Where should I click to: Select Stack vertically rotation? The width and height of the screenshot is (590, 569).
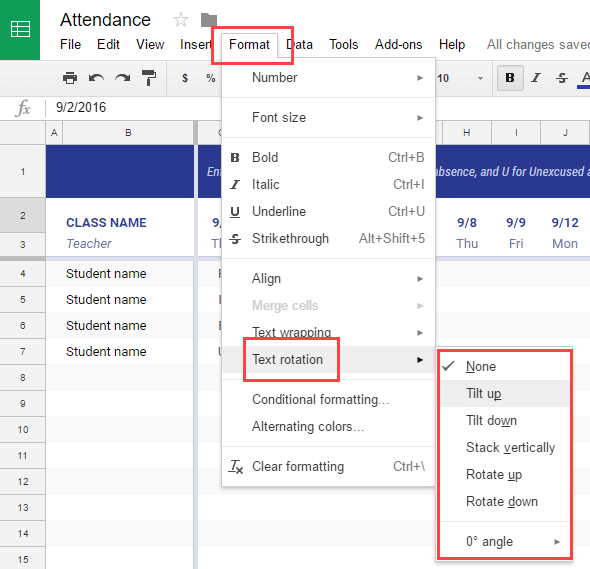(x=505, y=447)
